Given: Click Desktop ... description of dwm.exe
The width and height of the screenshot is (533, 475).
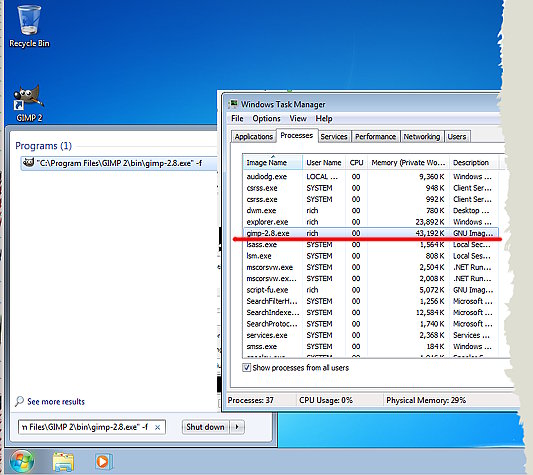Looking at the screenshot, I should point(471,210).
